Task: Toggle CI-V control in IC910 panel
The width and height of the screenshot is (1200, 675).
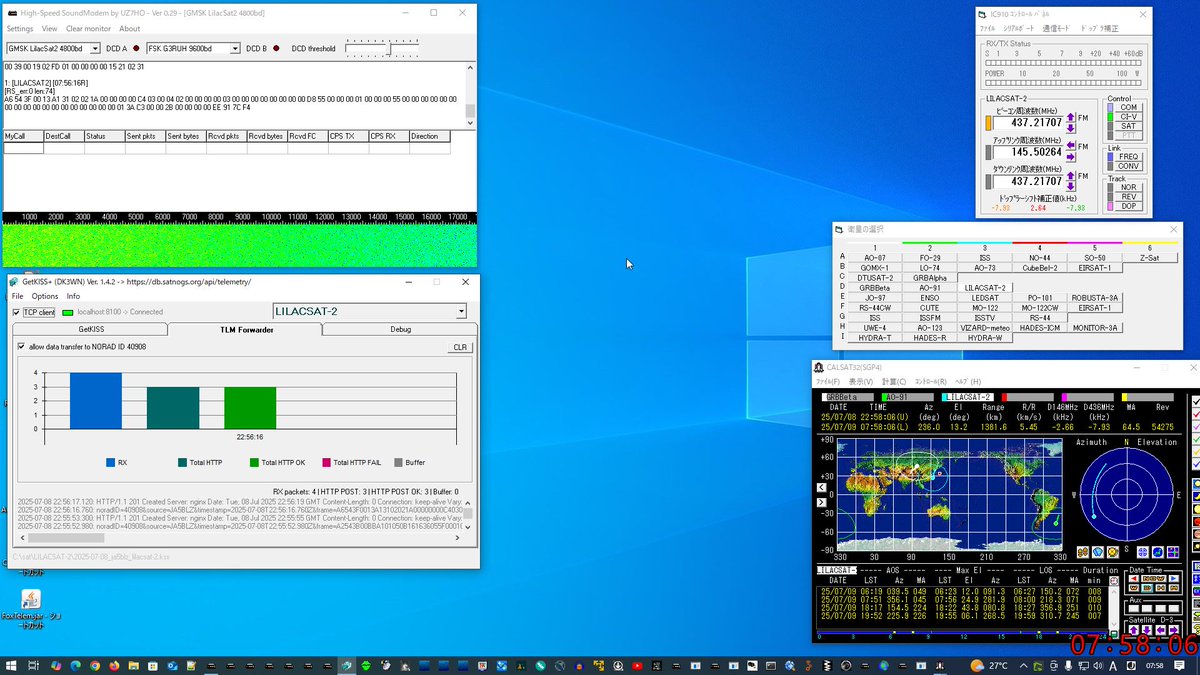Action: click(x=1128, y=117)
